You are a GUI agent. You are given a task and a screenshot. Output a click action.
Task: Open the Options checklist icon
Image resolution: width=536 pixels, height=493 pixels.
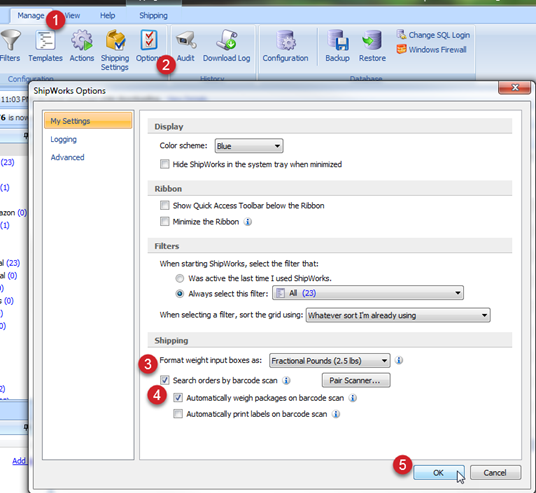point(149,40)
